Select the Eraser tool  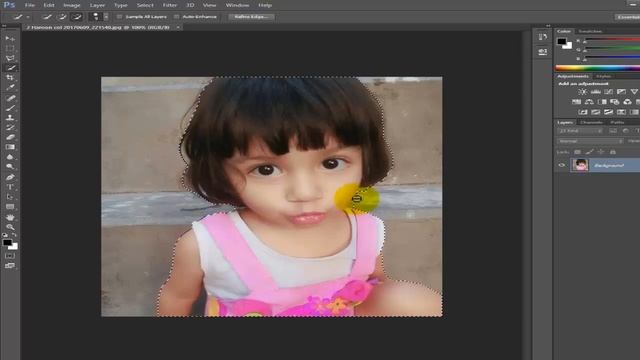tap(10, 137)
